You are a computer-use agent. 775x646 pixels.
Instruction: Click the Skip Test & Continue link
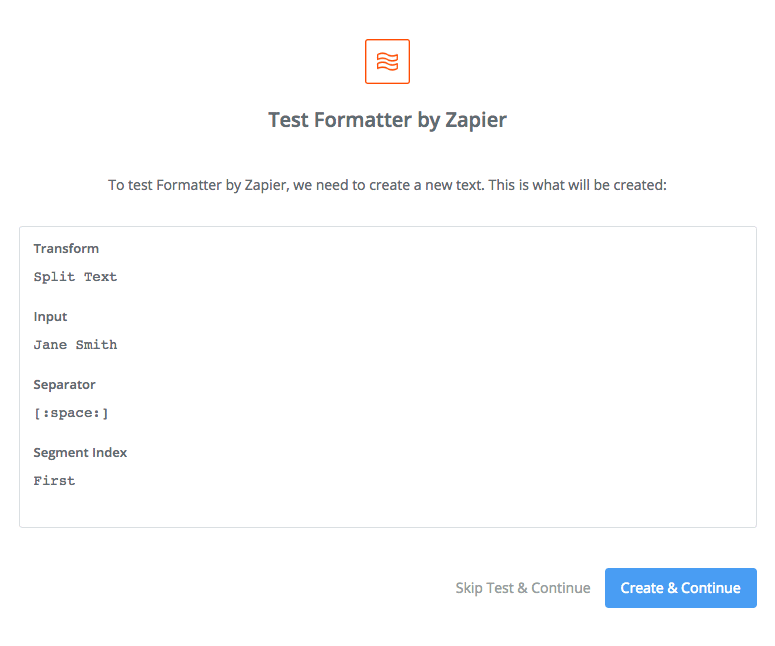[x=523, y=588]
